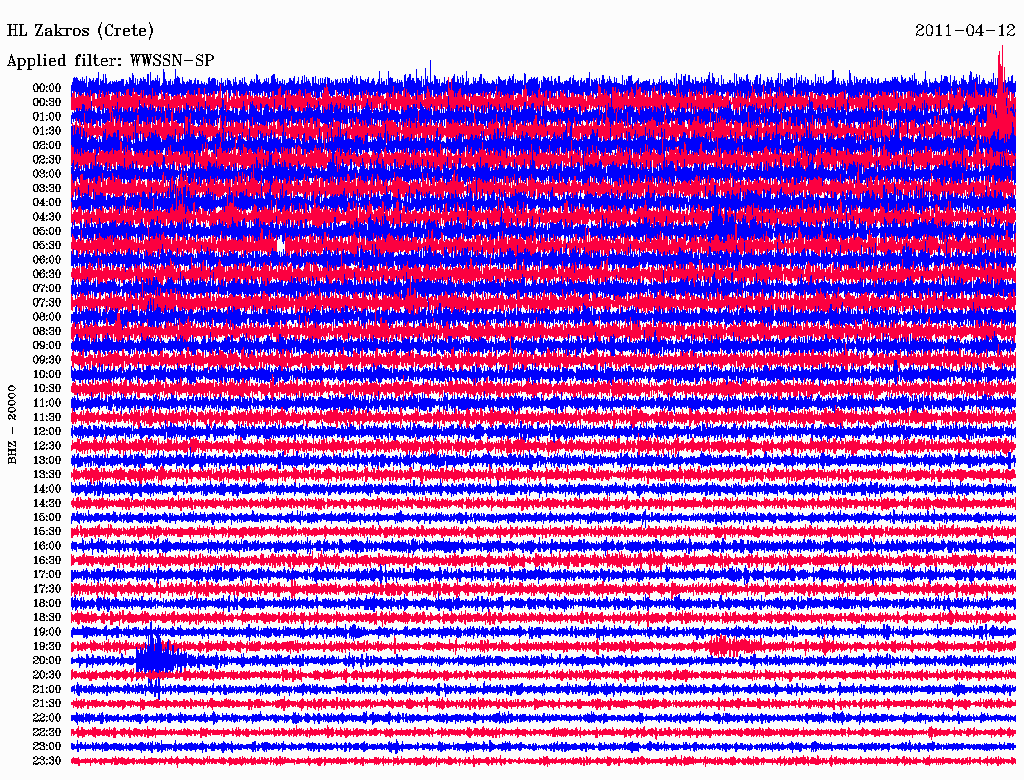Select the 14:30 time label
The width and height of the screenshot is (1024, 780).
coord(47,503)
